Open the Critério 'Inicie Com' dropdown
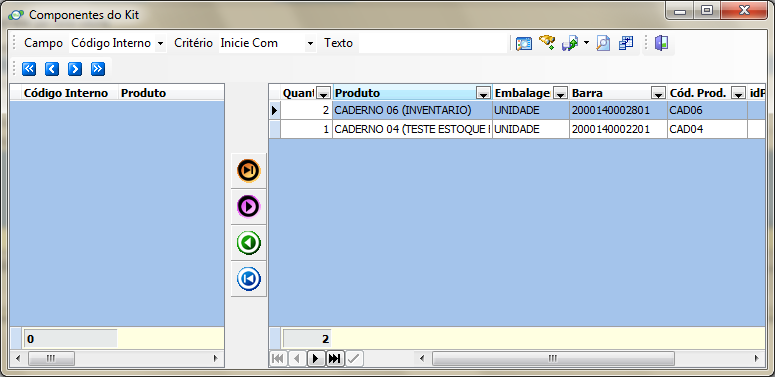This screenshot has width=782, height=384. click(x=310, y=43)
